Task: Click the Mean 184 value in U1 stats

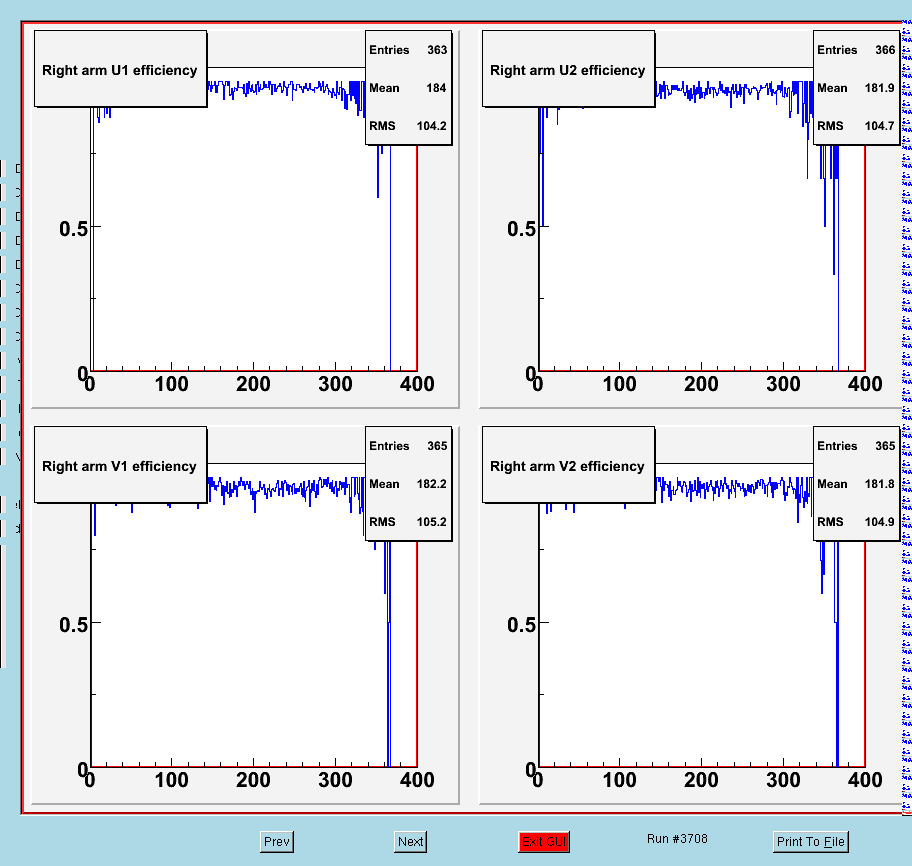Action: click(x=436, y=88)
